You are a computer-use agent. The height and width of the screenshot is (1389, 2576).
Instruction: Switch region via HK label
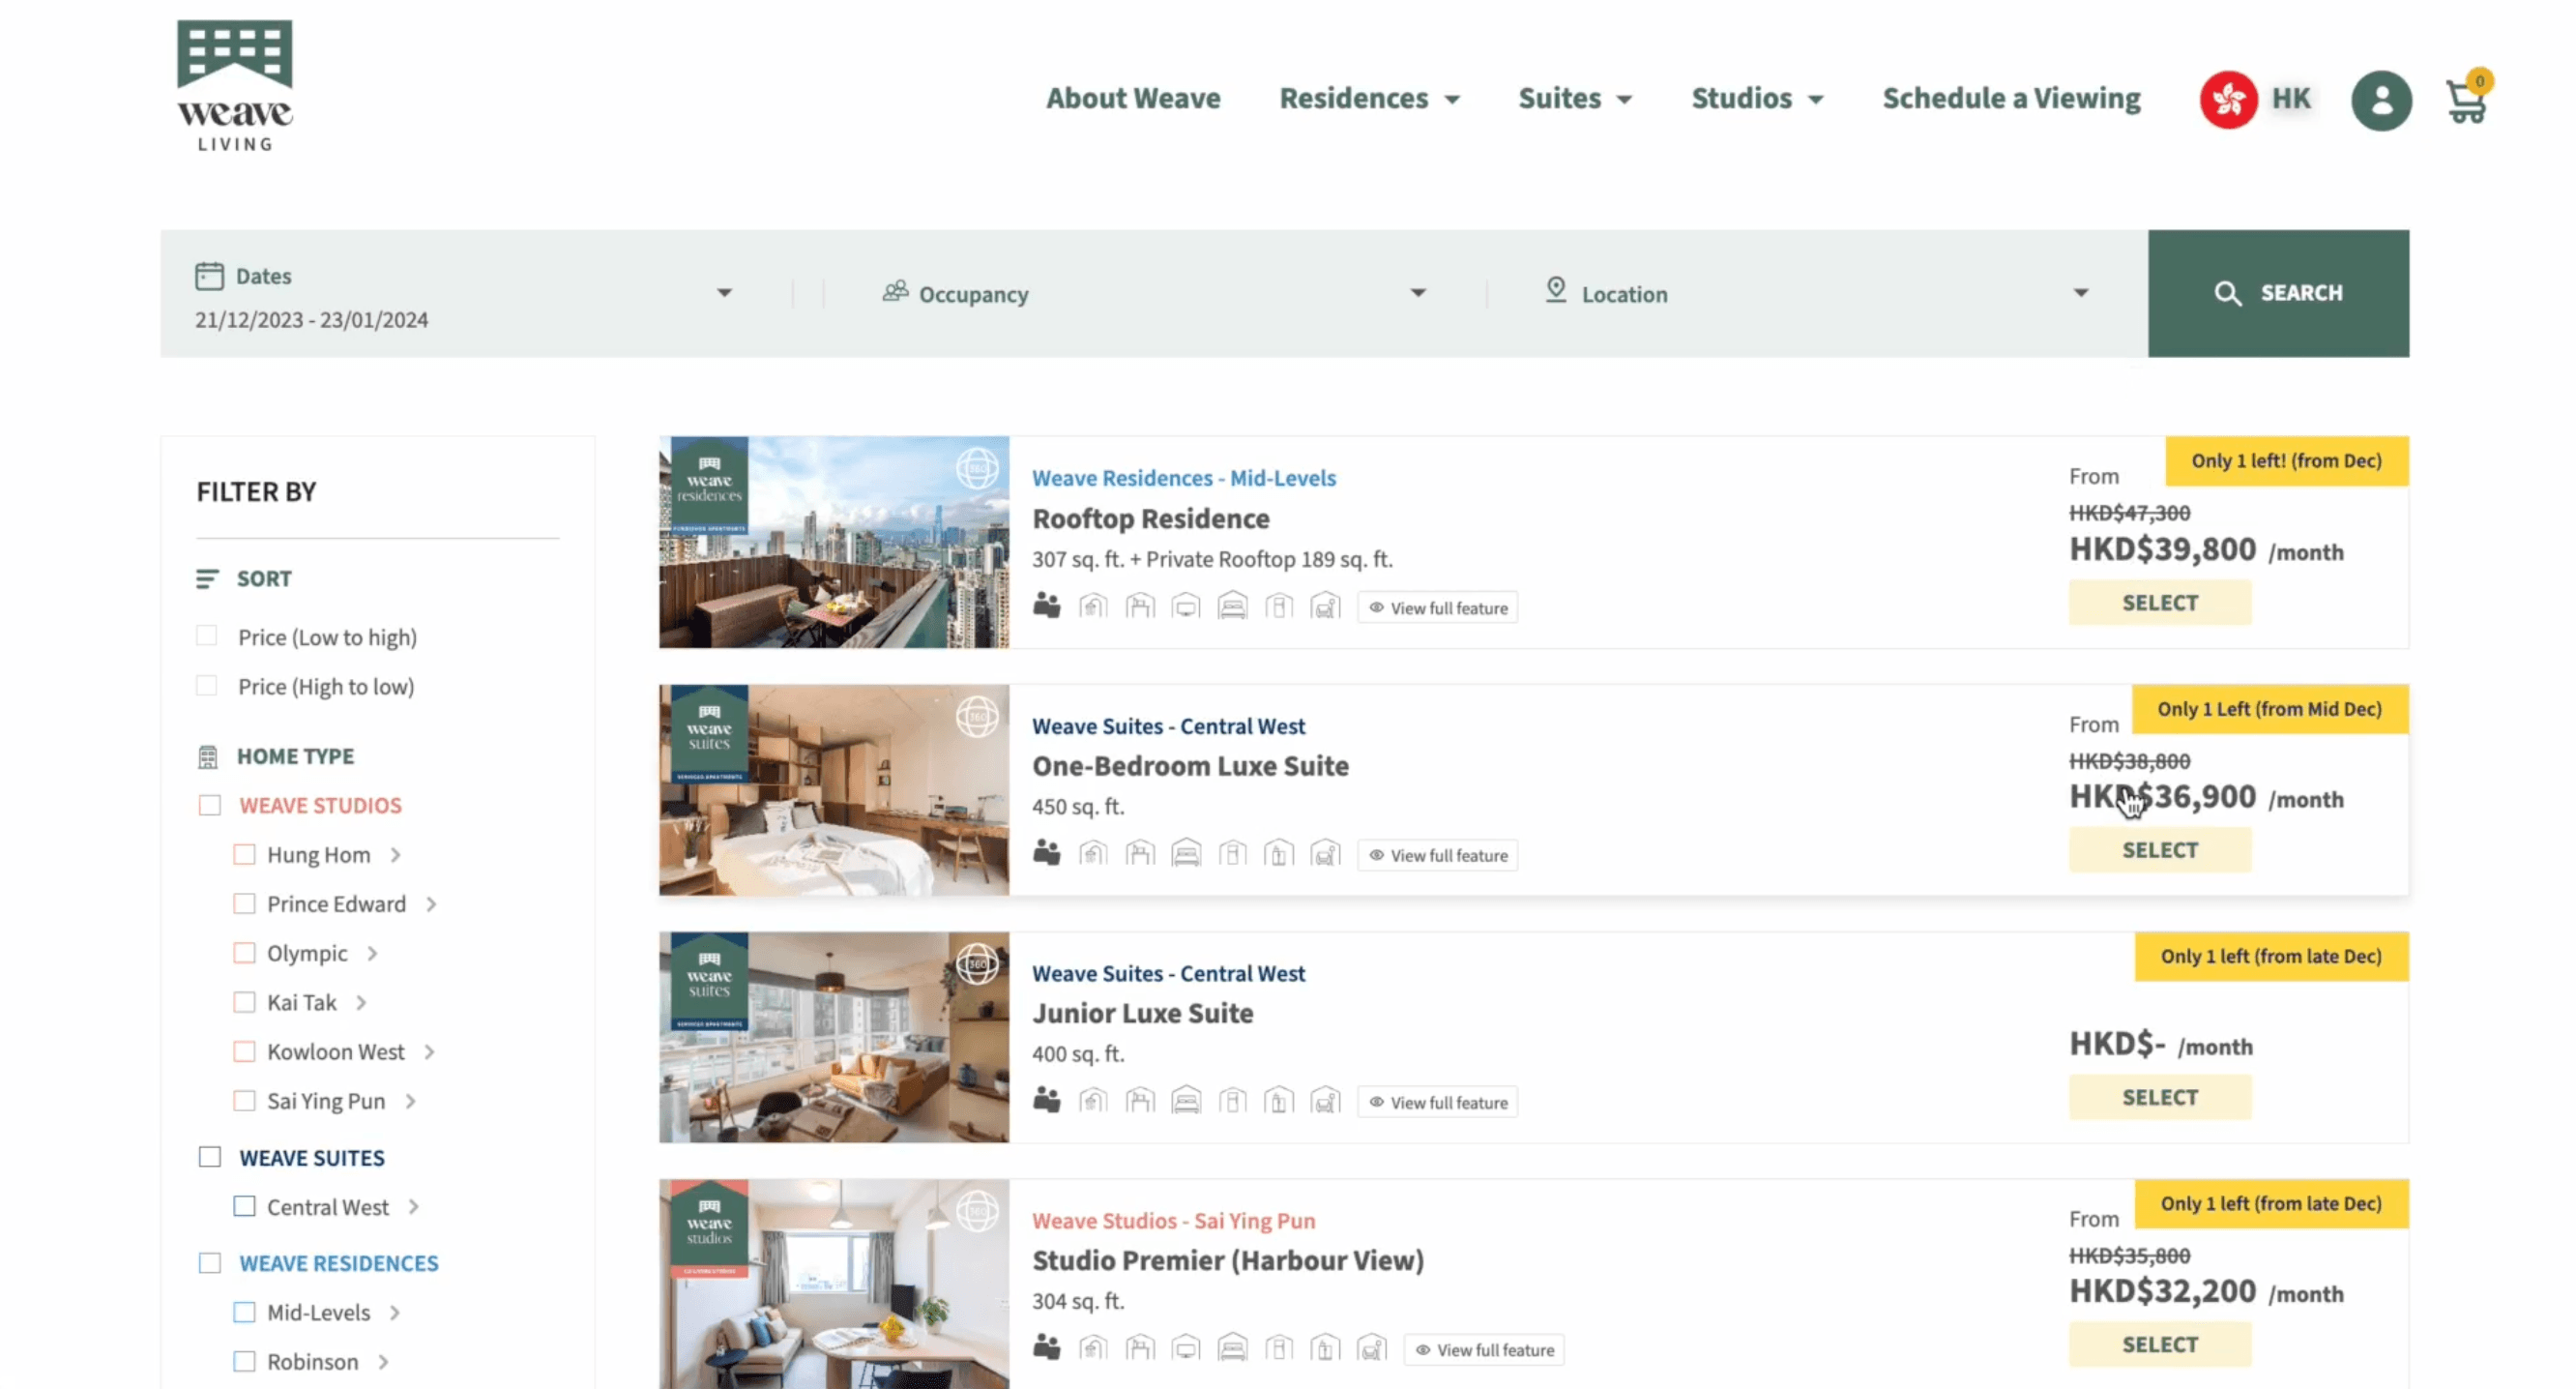pos(2291,98)
